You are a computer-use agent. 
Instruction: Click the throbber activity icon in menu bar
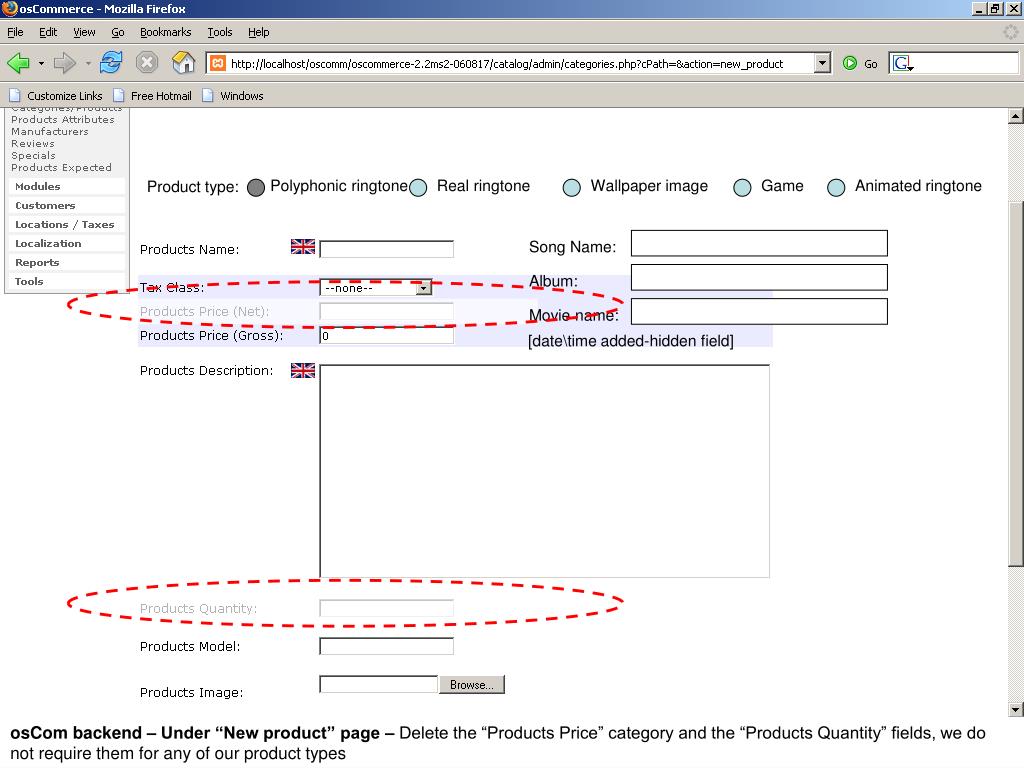(x=1010, y=31)
